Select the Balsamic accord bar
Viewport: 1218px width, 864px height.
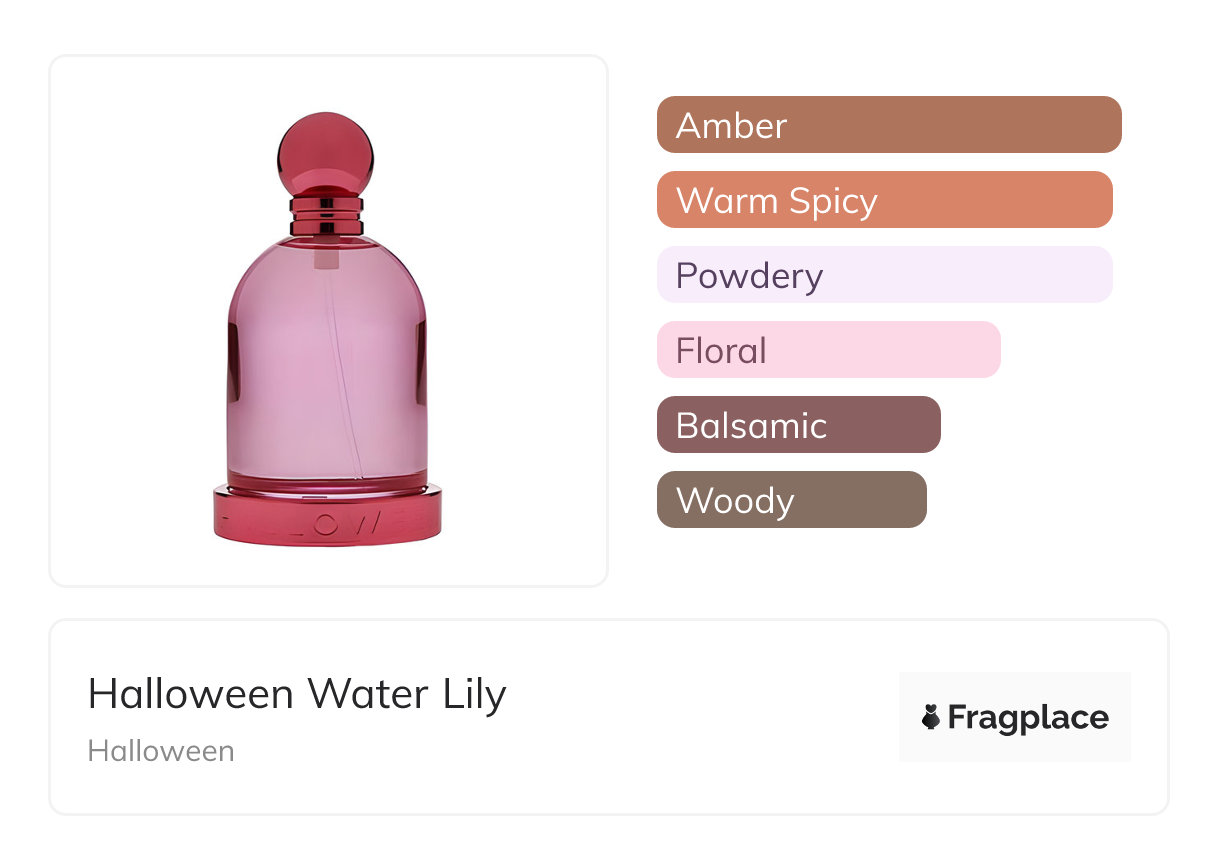pos(798,425)
